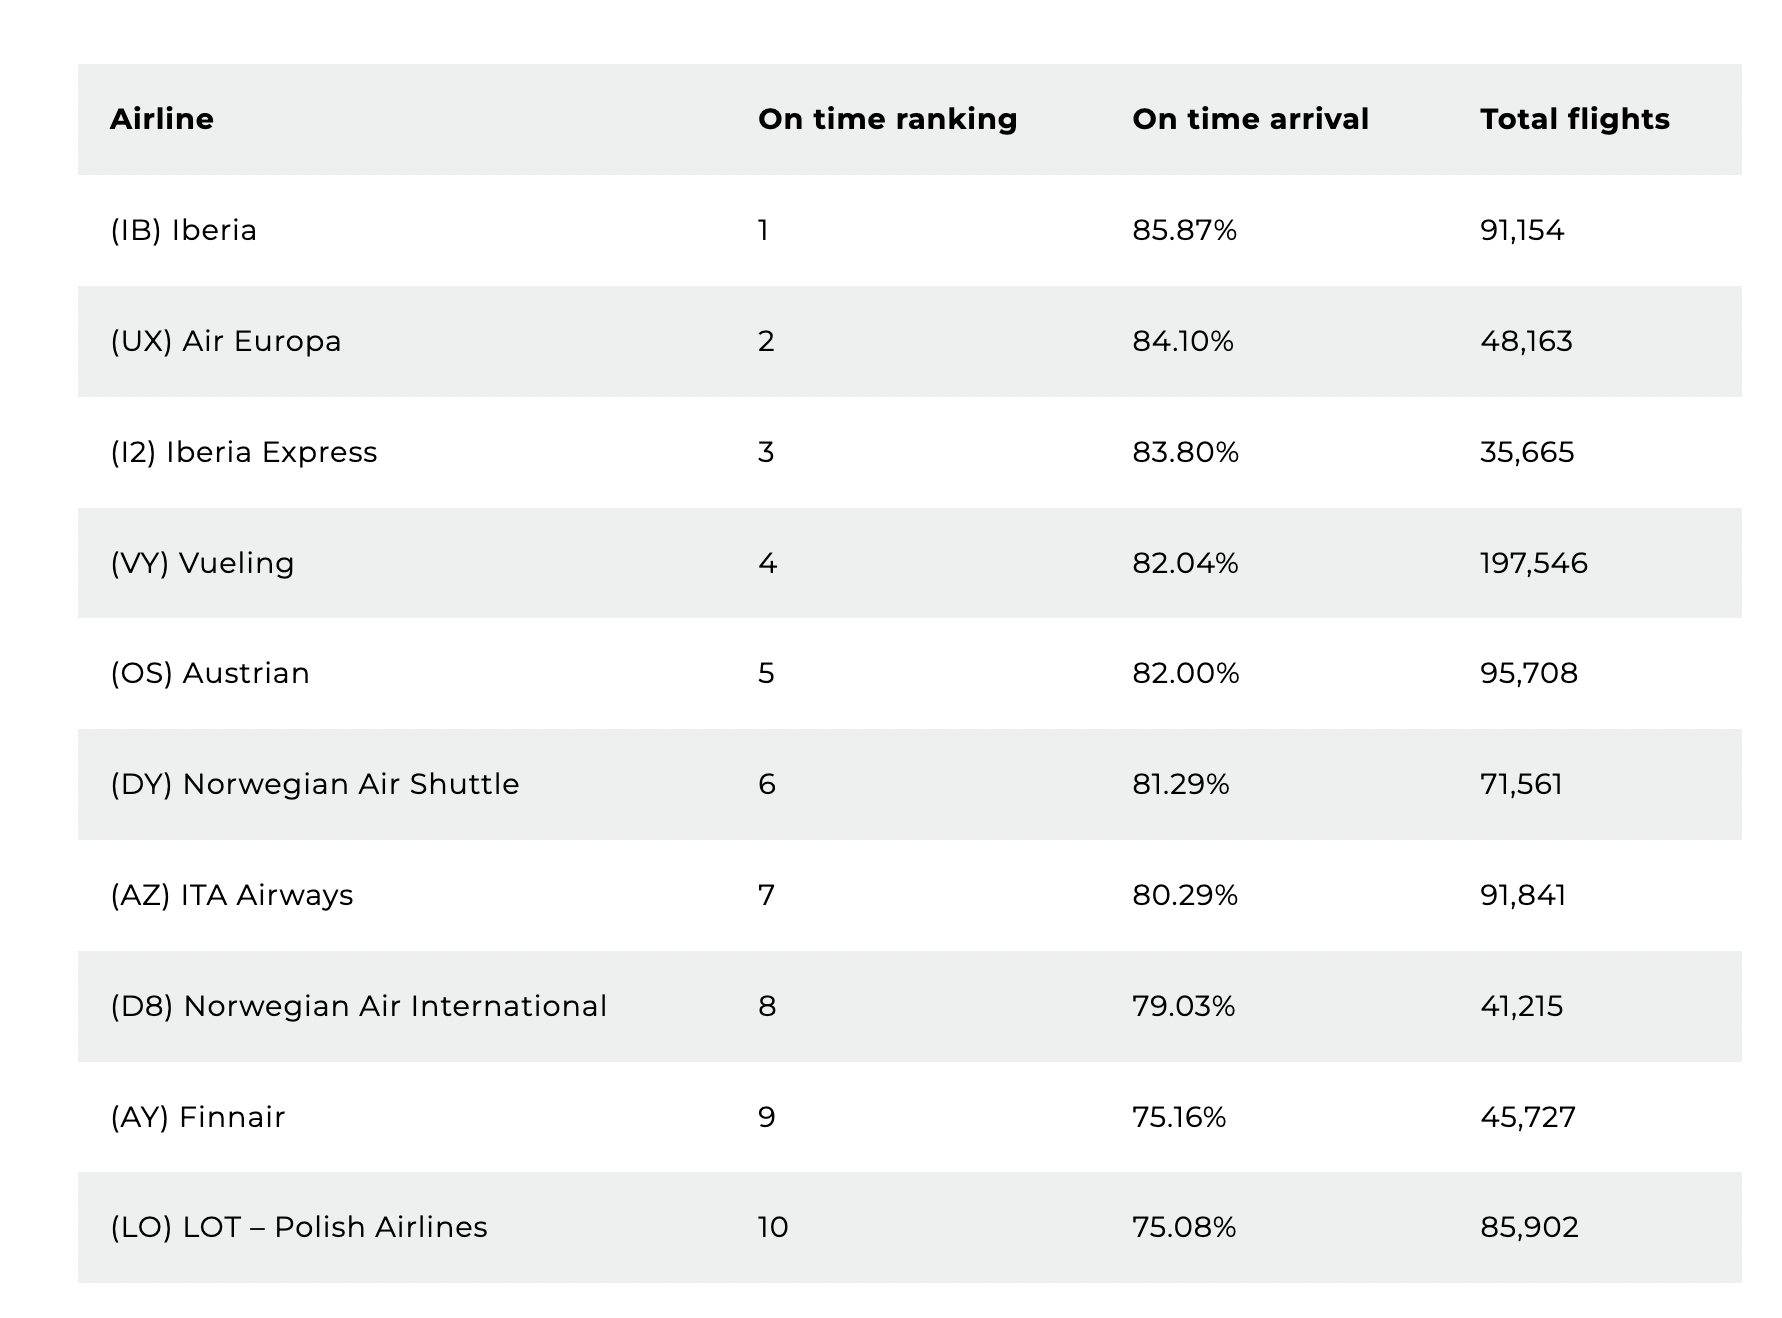Click the (VY) Vueling airline cell
This screenshot has width=1782, height=1318.
tap(202, 563)
